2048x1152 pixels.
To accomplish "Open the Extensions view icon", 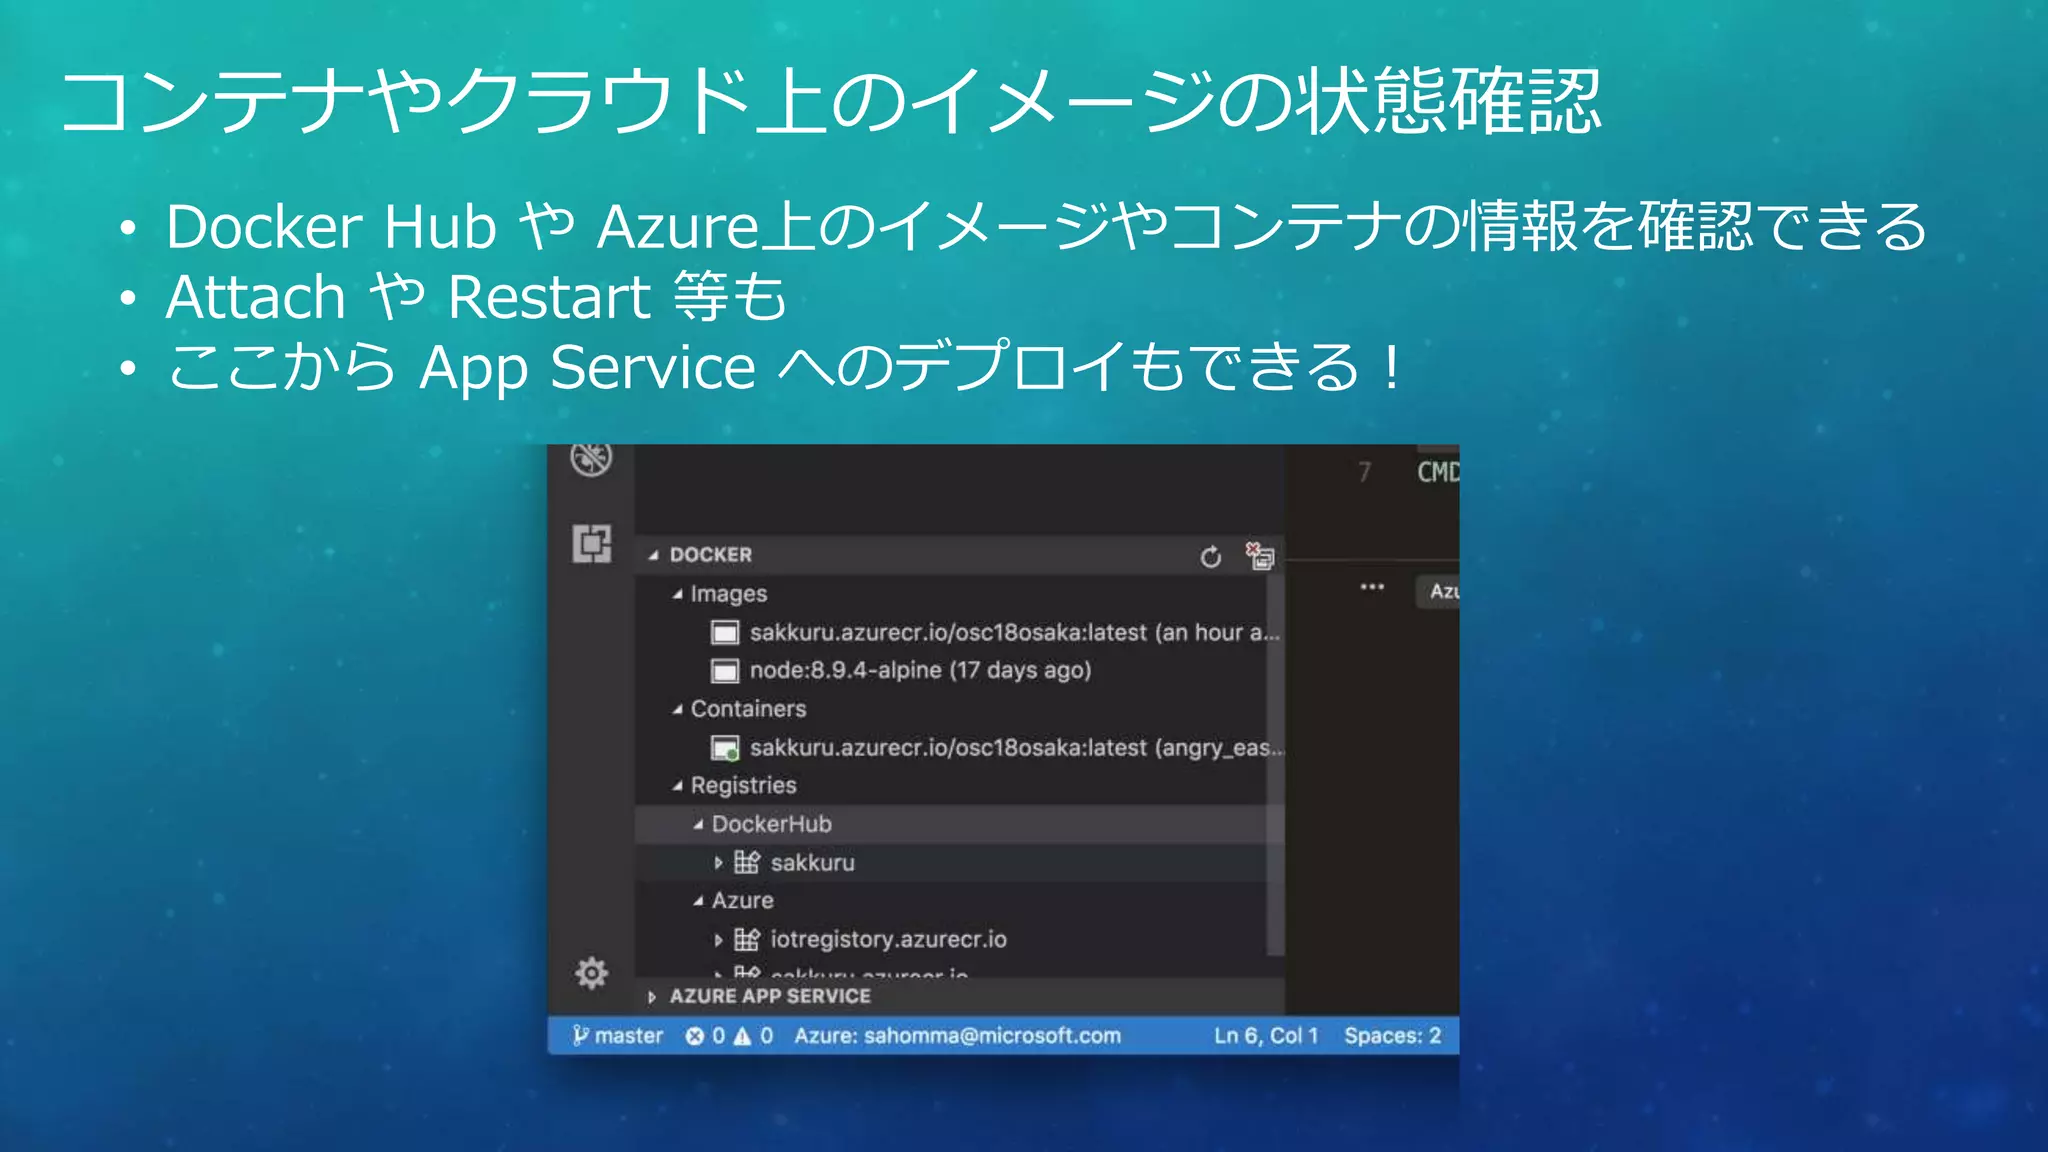I will point(592,543).
